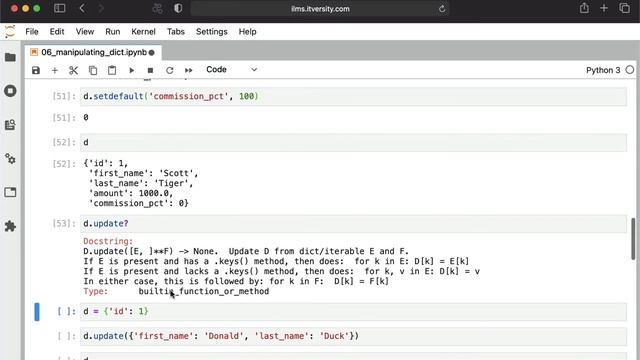This screenshot has height=360, width=640.
Task: Run the selected cell play button
Action: click(x=131, y=70)
